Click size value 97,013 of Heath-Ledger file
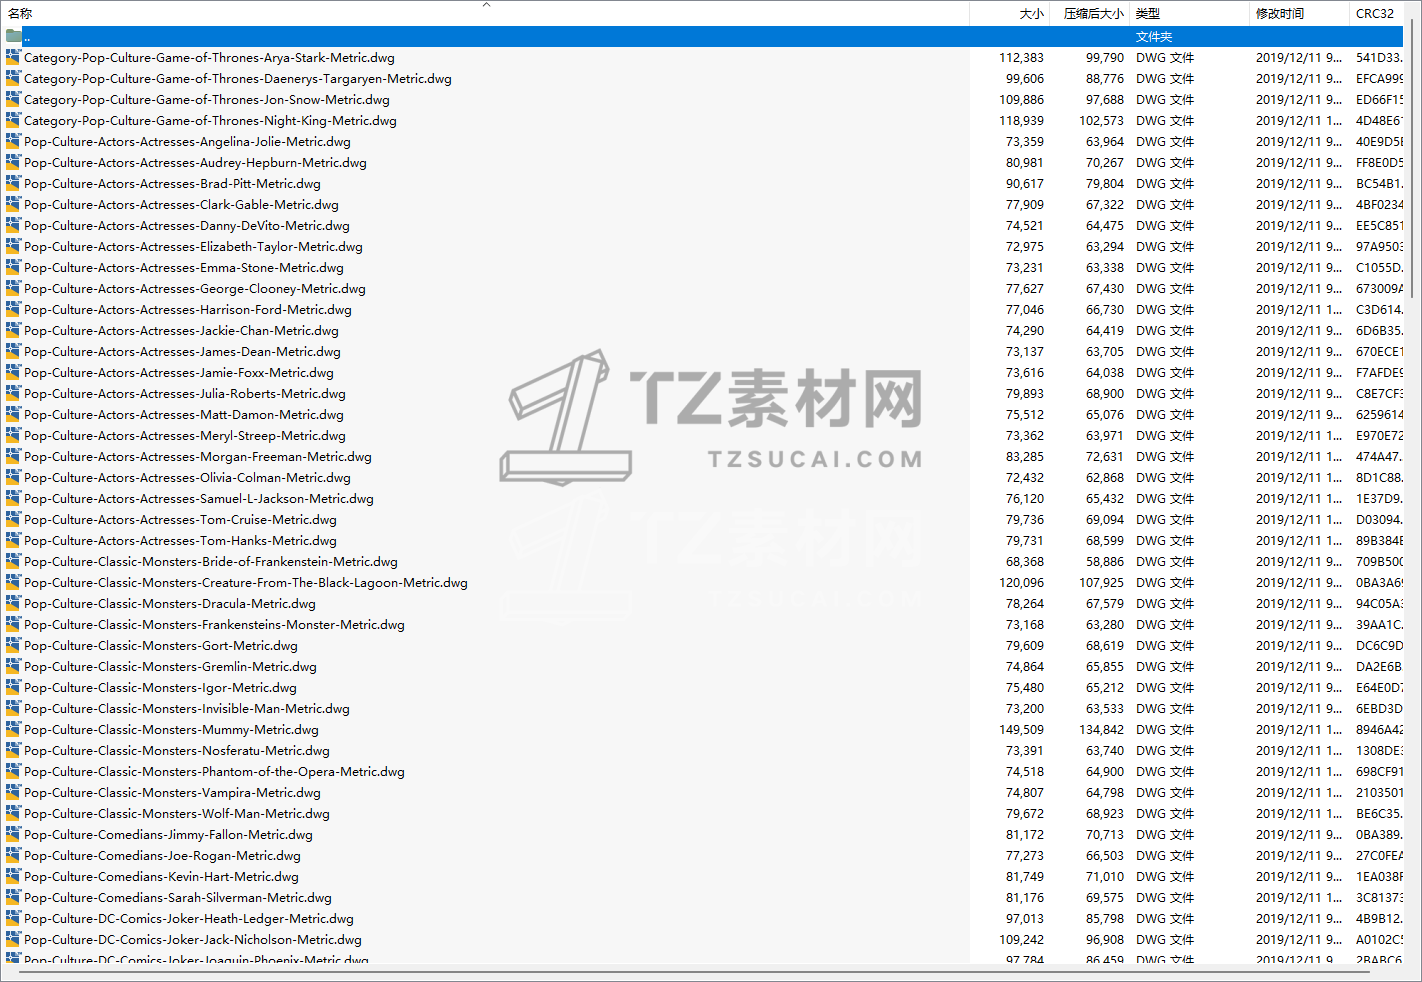This screenshot has width=1422, height=982. click(x=1025, y=919)
